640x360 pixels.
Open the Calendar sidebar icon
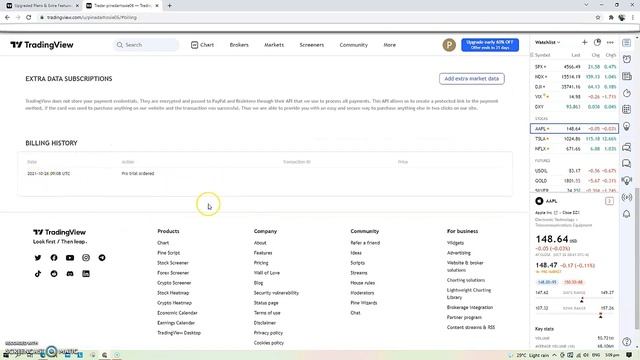[x=627, y=109]
